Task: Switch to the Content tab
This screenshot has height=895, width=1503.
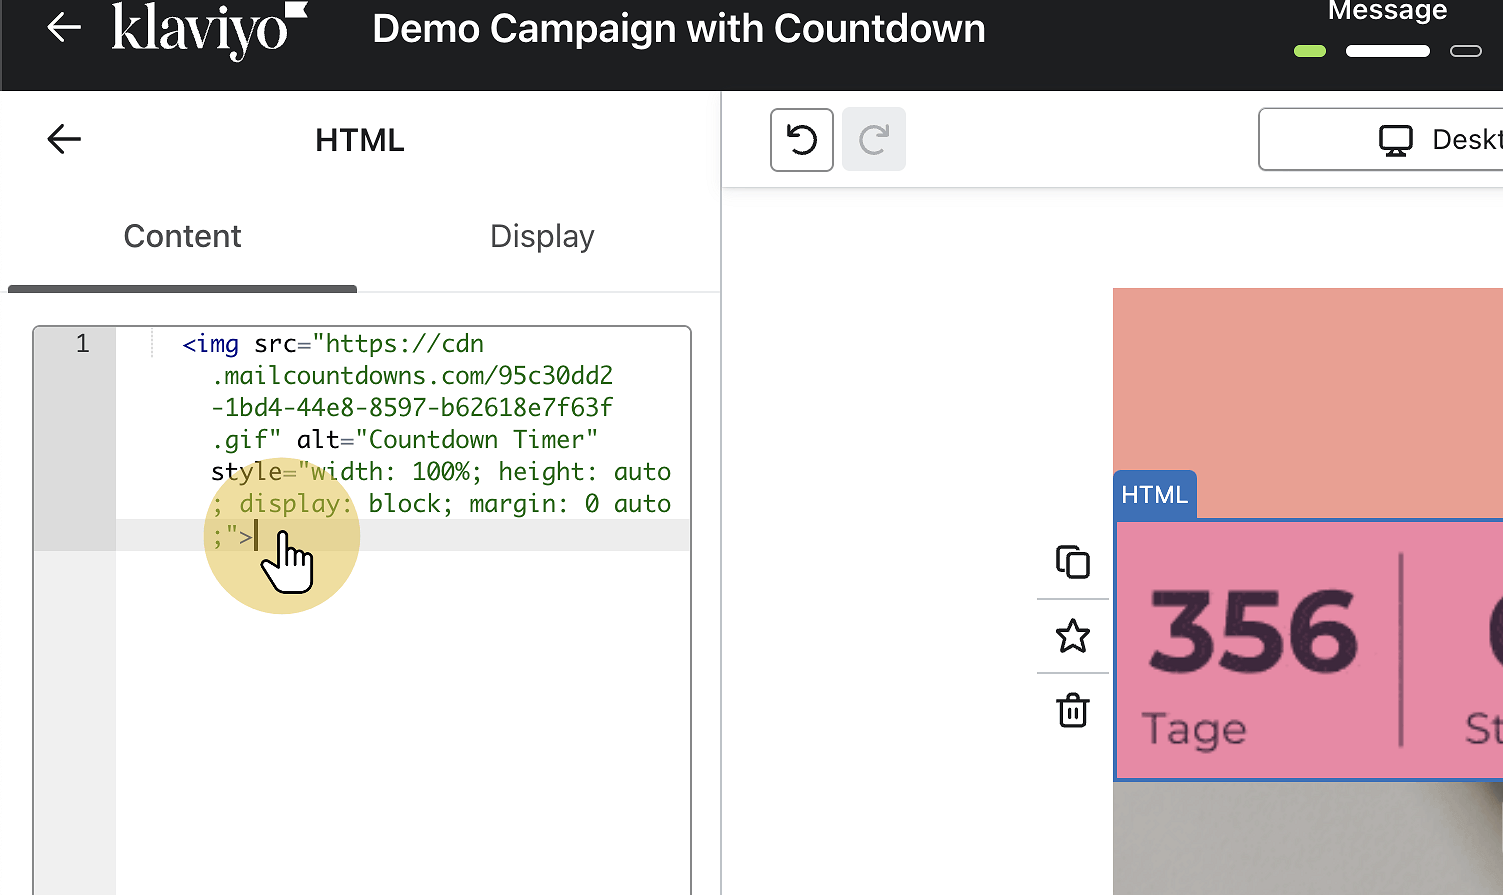Action: tap(182, 236)
